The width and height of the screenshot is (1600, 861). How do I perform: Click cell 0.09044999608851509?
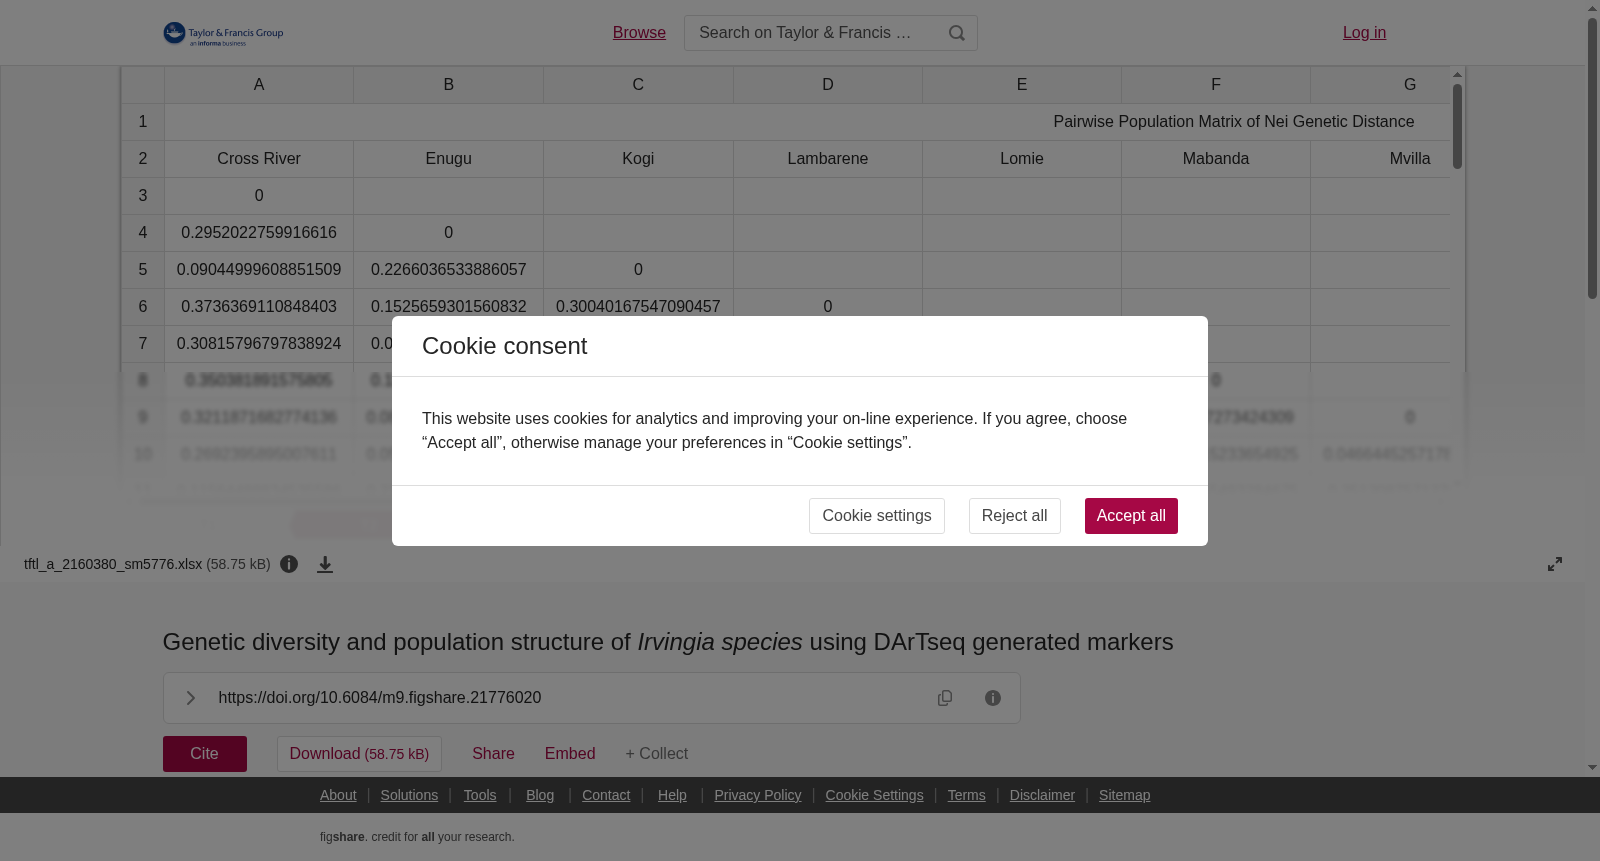(x=259, y=270)
